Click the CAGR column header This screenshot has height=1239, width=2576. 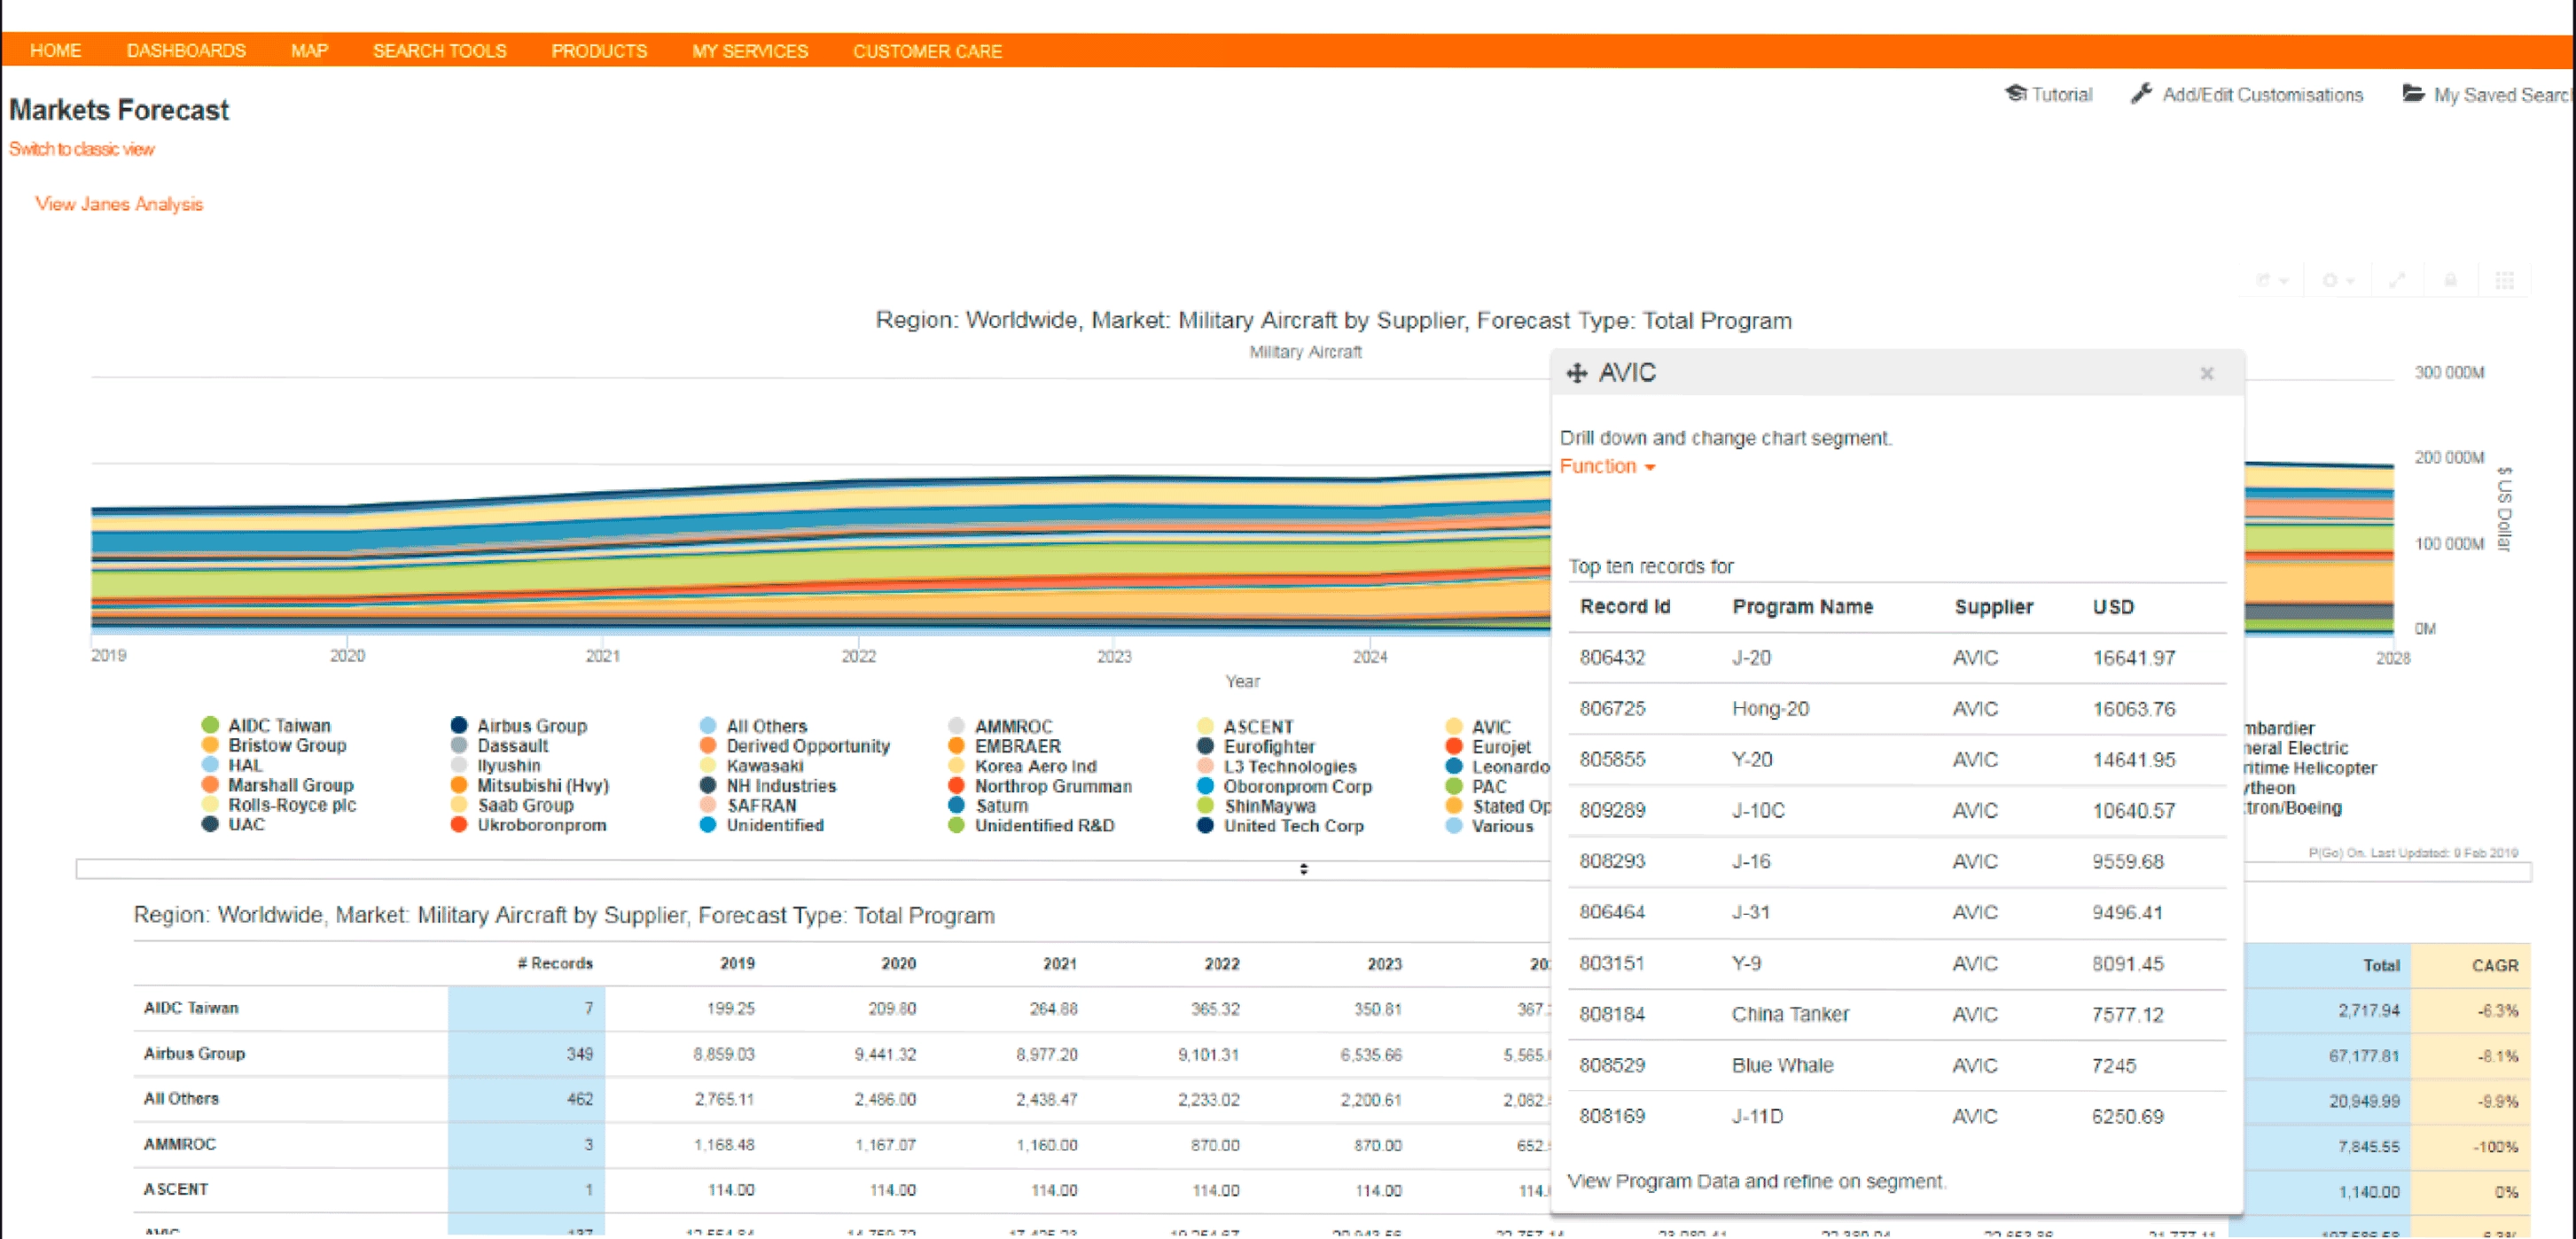coord(2494,965)
